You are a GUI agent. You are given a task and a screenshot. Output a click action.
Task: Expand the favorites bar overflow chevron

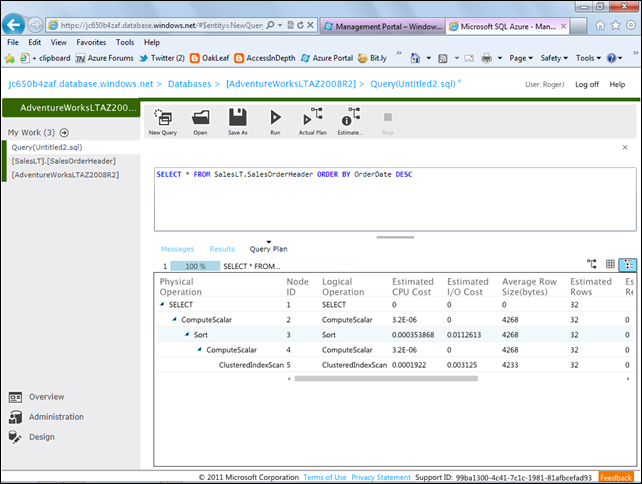tap(399, 53)
